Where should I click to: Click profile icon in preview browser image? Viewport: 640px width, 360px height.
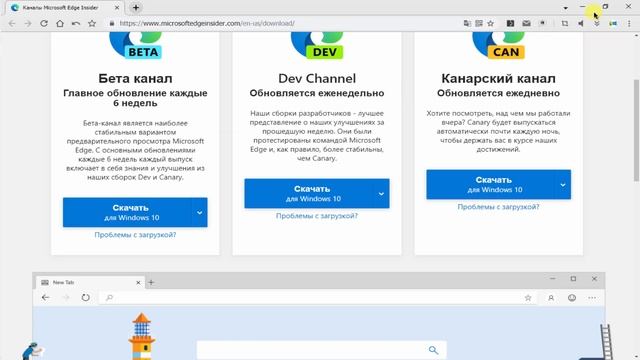coord(551,298)
